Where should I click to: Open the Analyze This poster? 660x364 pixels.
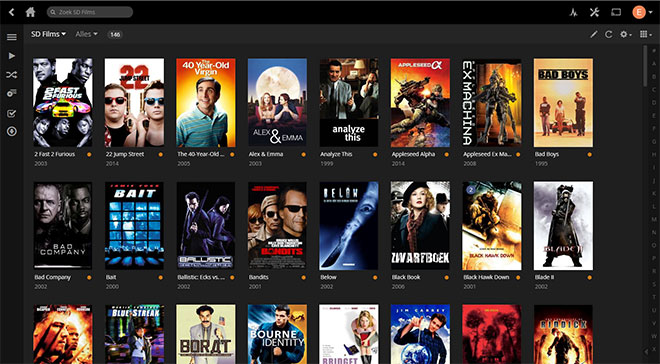[349, 102]
